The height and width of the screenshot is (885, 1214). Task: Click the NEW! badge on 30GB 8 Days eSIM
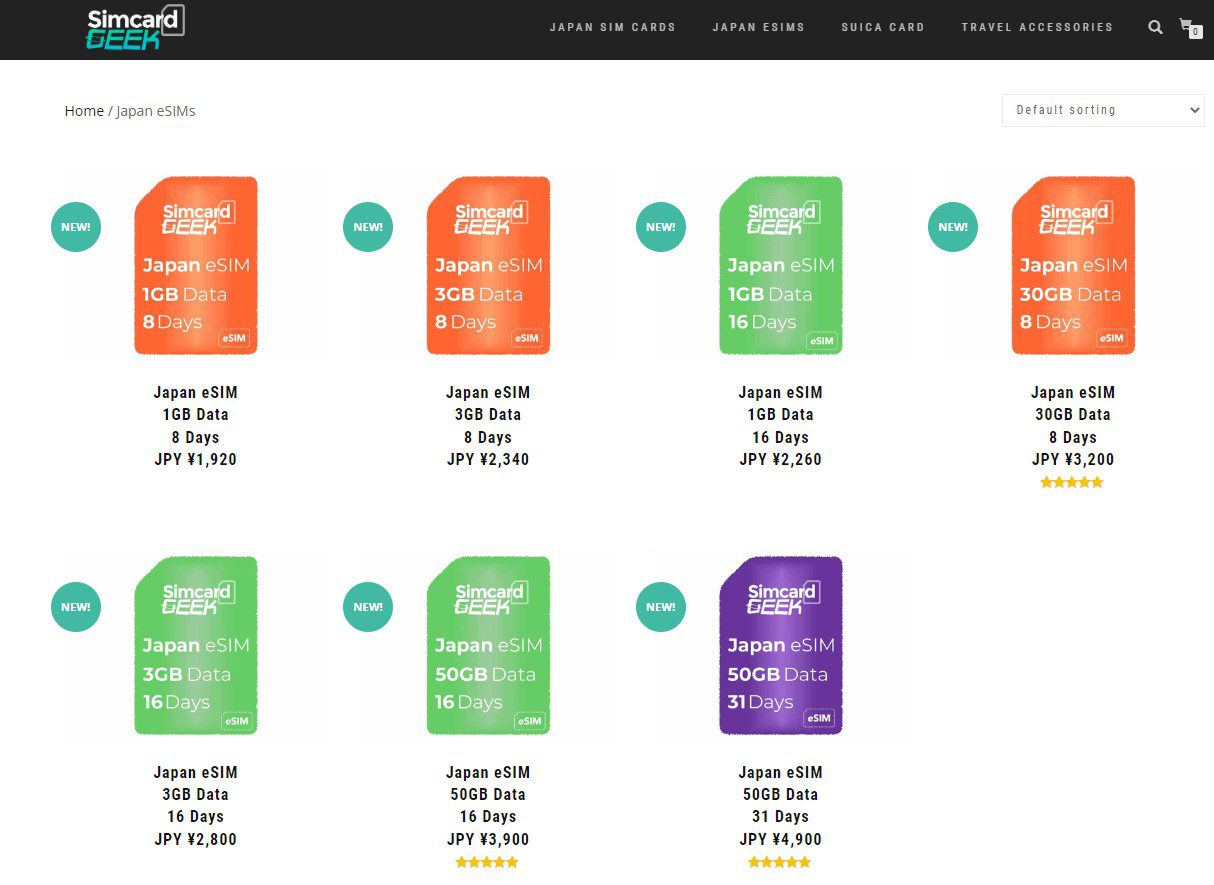pos(953,227)
